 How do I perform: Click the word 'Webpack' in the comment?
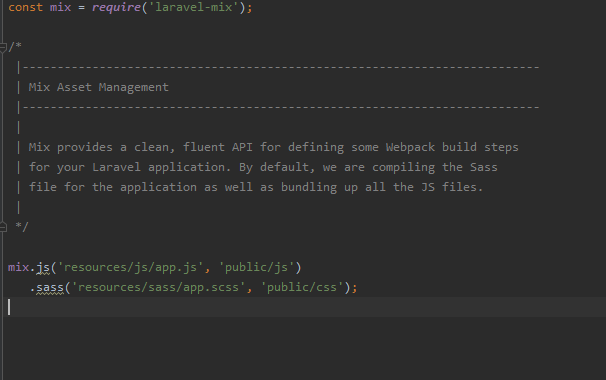[x=410, y=147]
